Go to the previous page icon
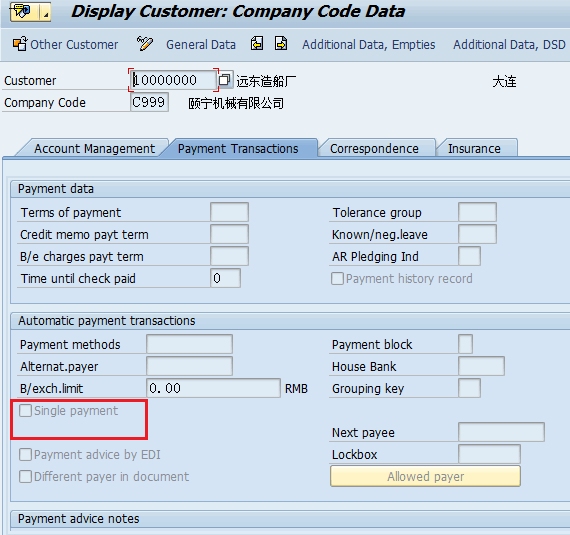This screenshot has width=570, height=535. click(257, 44)
